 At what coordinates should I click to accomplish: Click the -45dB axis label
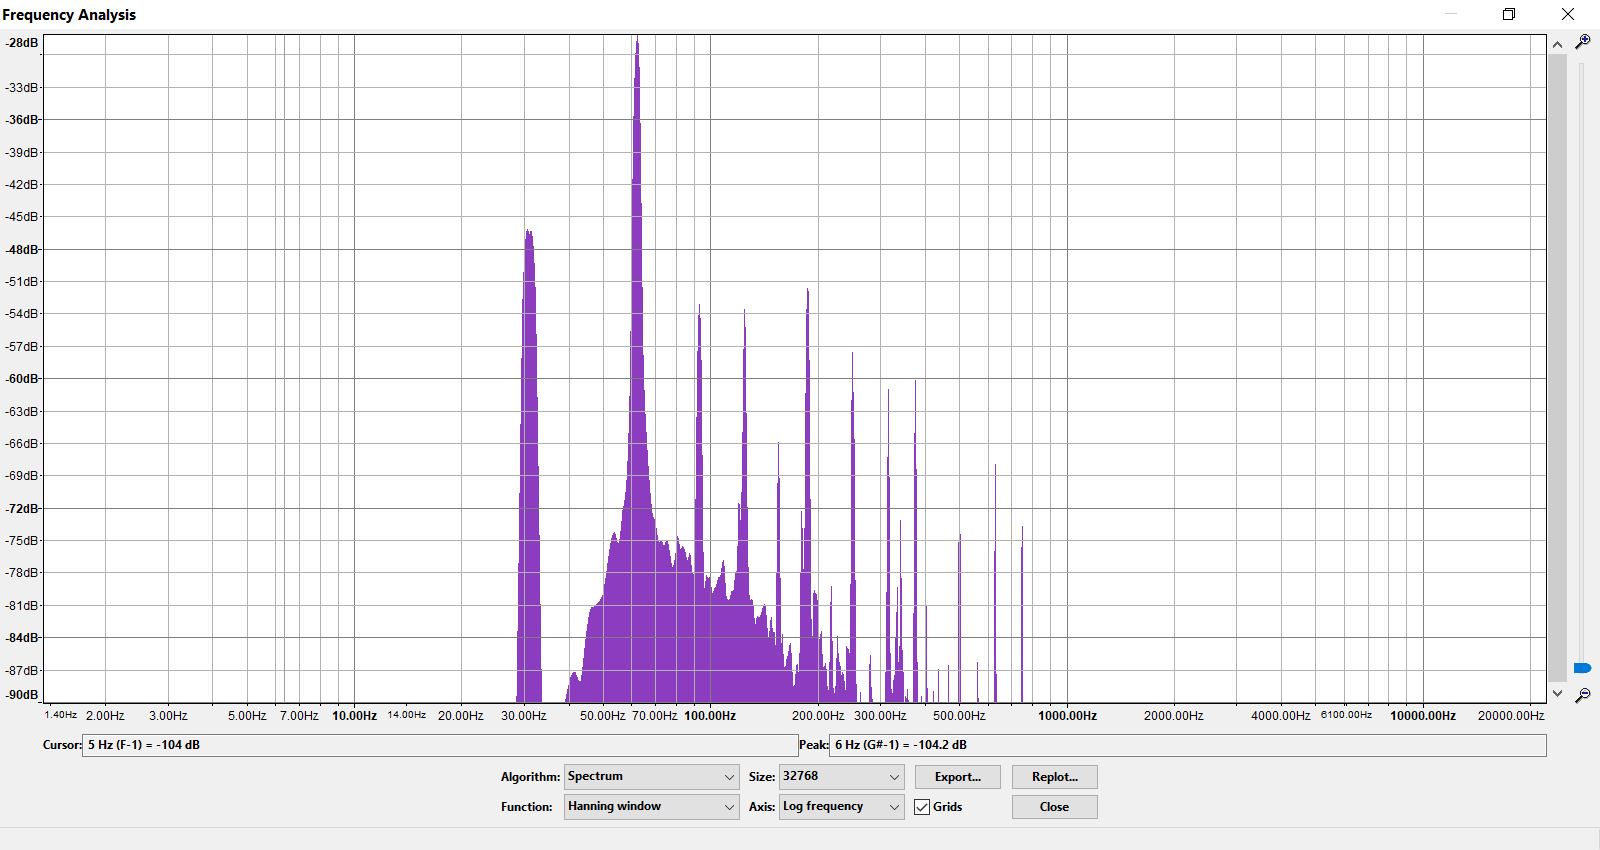click(22, 217)
